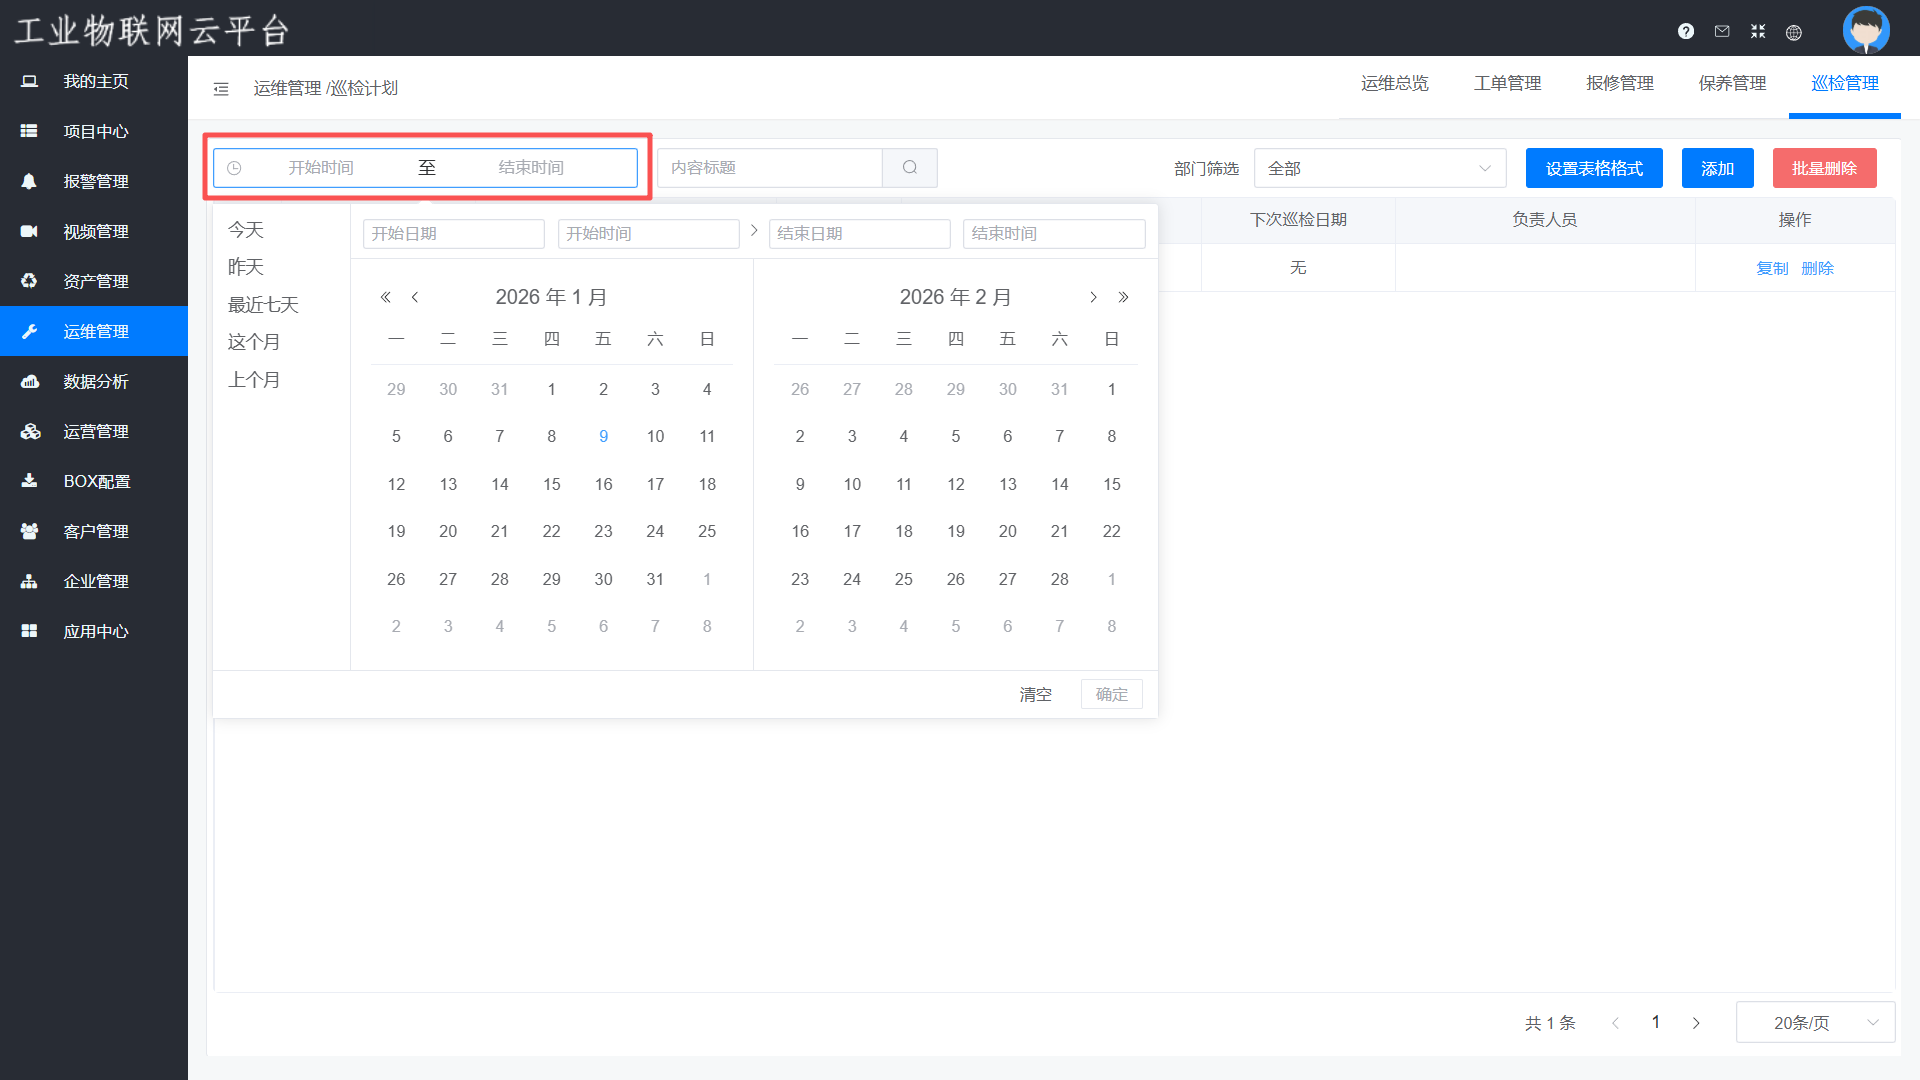The width and height of the screenshot is (1920, 1080).
Task: Click the 复制 link in the table row
Action: [x=1772, y=268]
